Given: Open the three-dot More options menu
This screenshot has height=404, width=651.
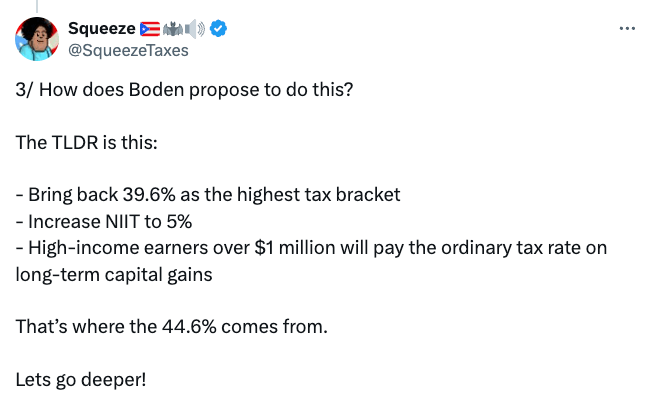Looking at the screenshot, I should pos(627,28).
